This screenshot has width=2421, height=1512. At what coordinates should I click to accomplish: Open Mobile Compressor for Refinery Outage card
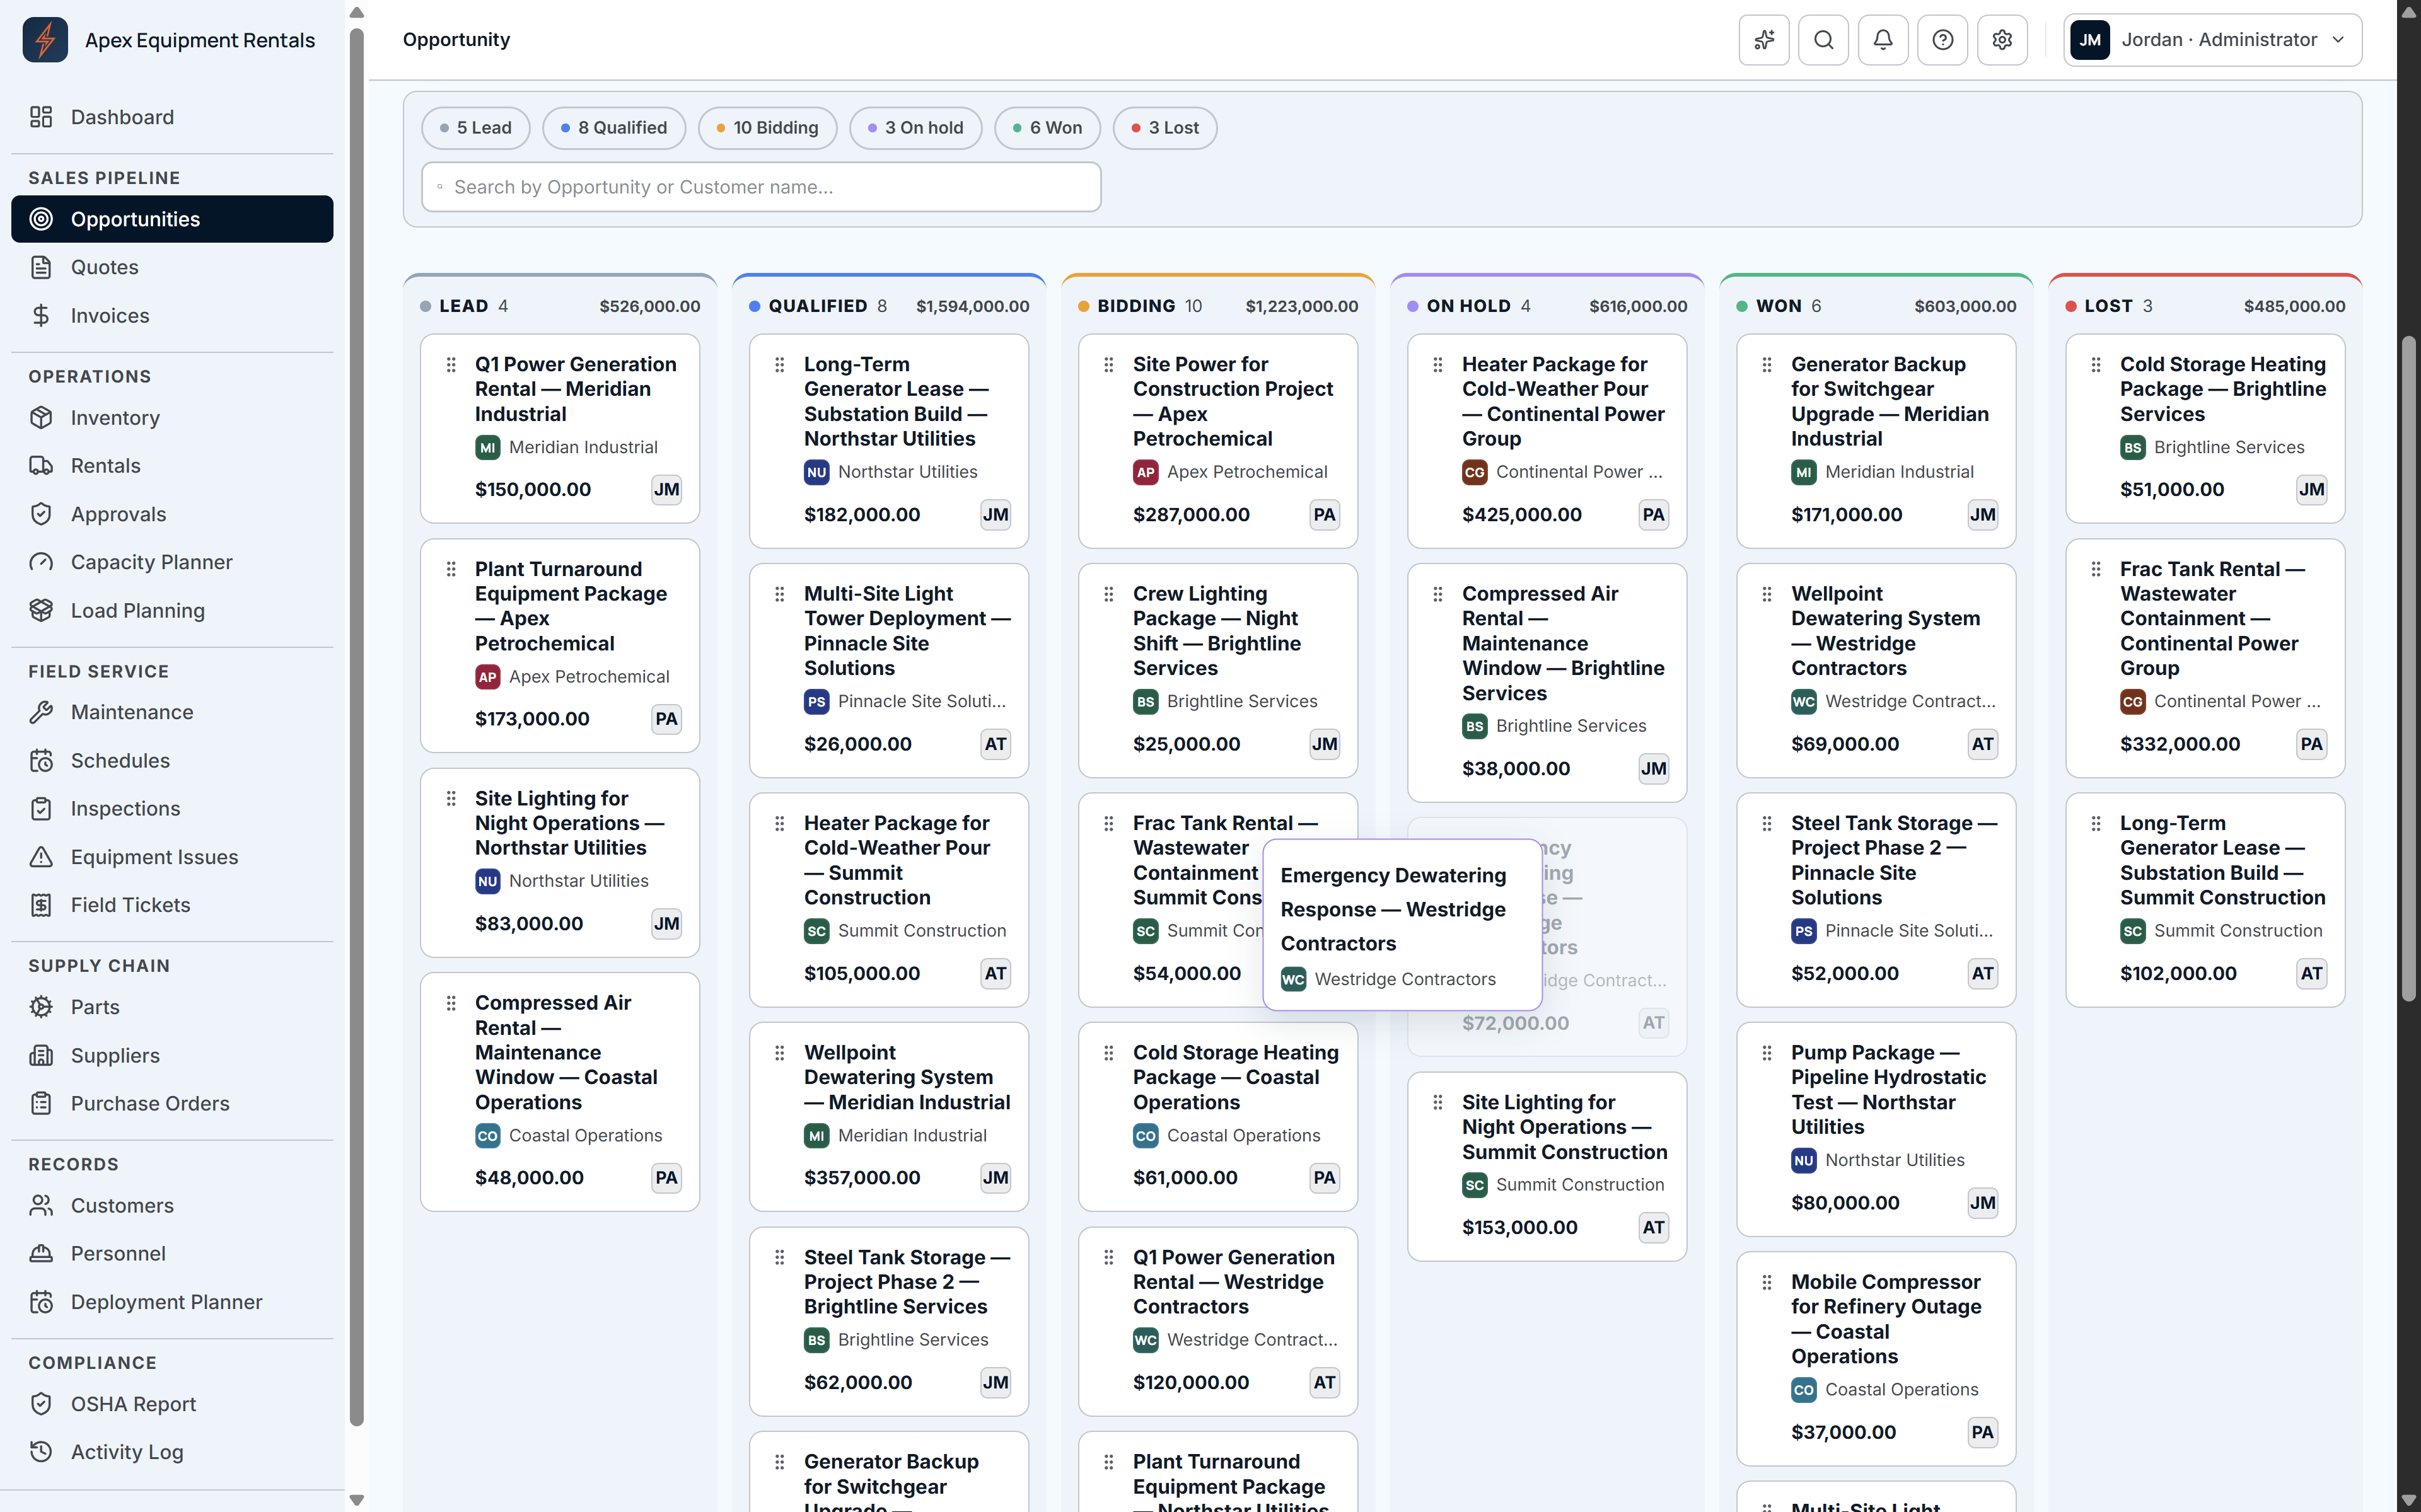coord(1876,1359)
